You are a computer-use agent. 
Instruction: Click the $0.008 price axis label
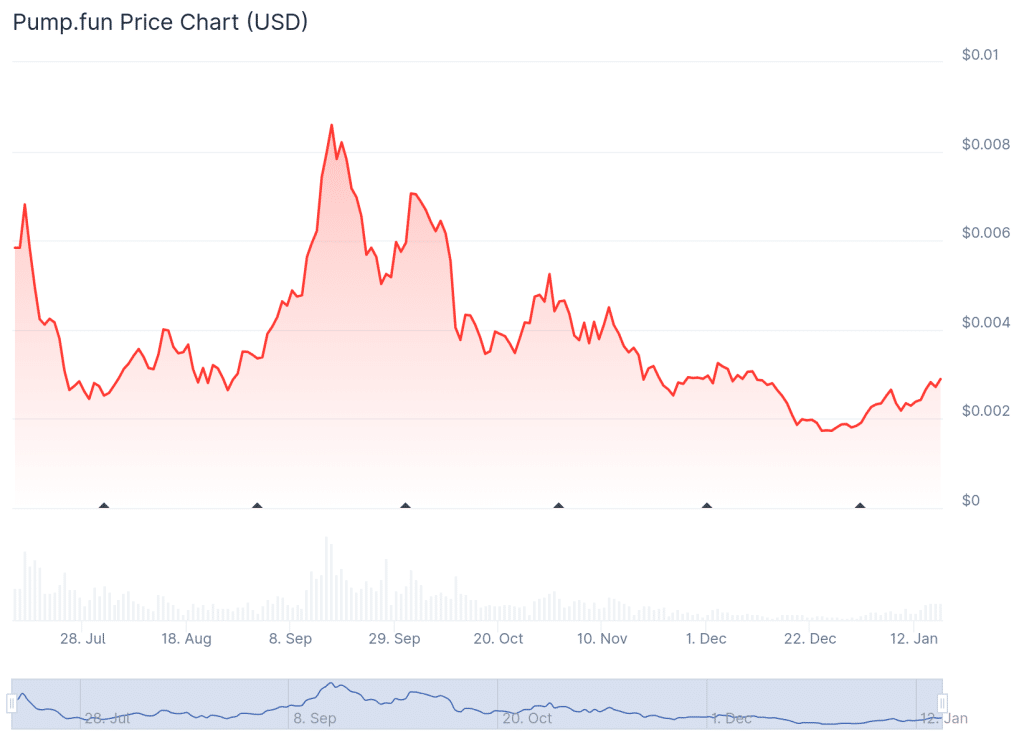tap(985, 145)
